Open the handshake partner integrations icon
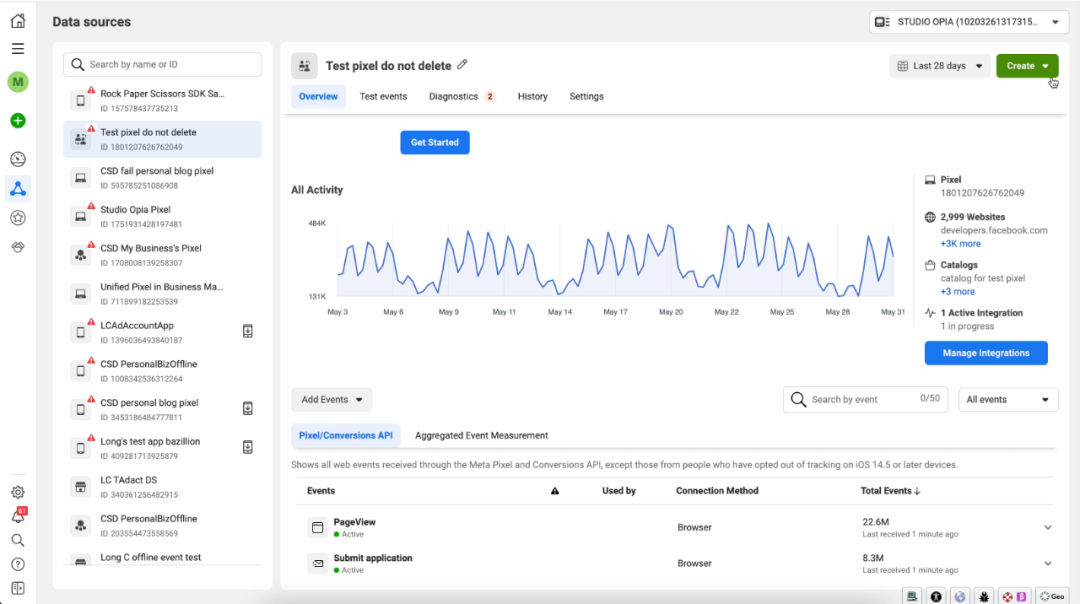The height and width of the screenshot is (604, 1080). tap(18, 246)
